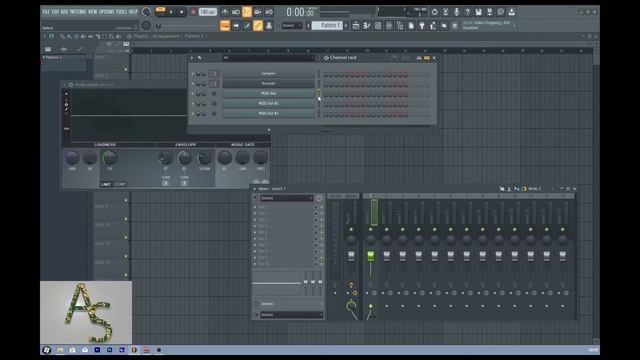640x360 pixels.
Task: Select the speaker playback tool in the Playlist toolbar
Action: coord(118,36)
